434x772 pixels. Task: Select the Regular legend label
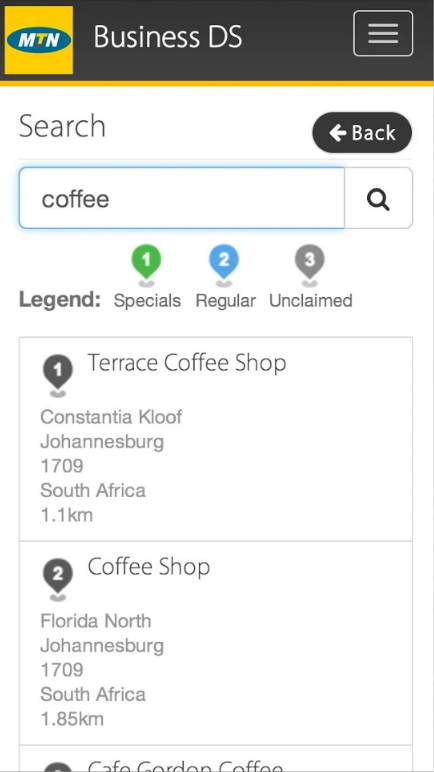pos(226,301)
